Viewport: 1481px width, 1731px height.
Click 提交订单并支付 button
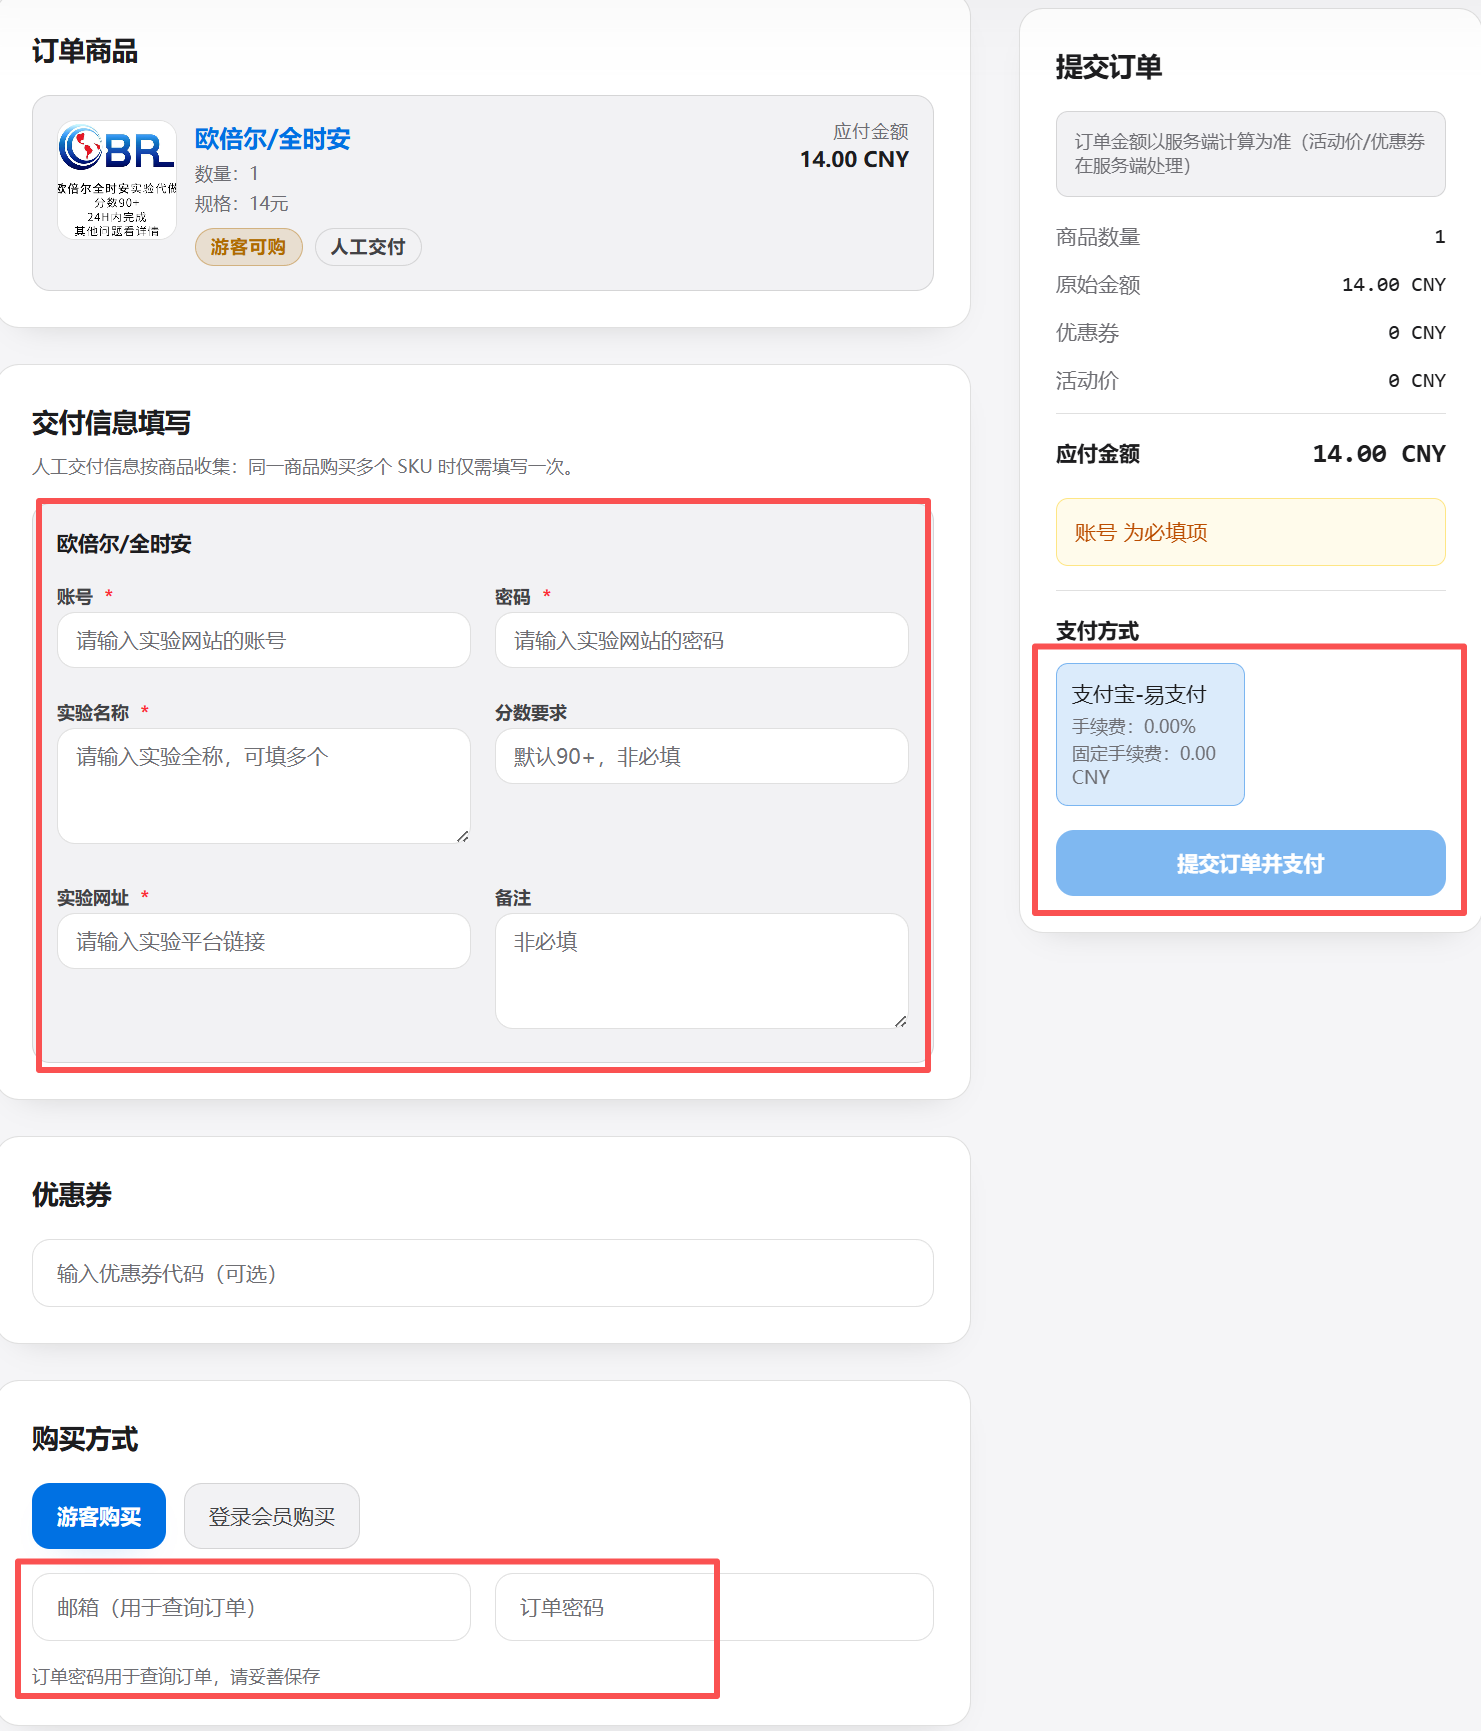(1250, 863)
